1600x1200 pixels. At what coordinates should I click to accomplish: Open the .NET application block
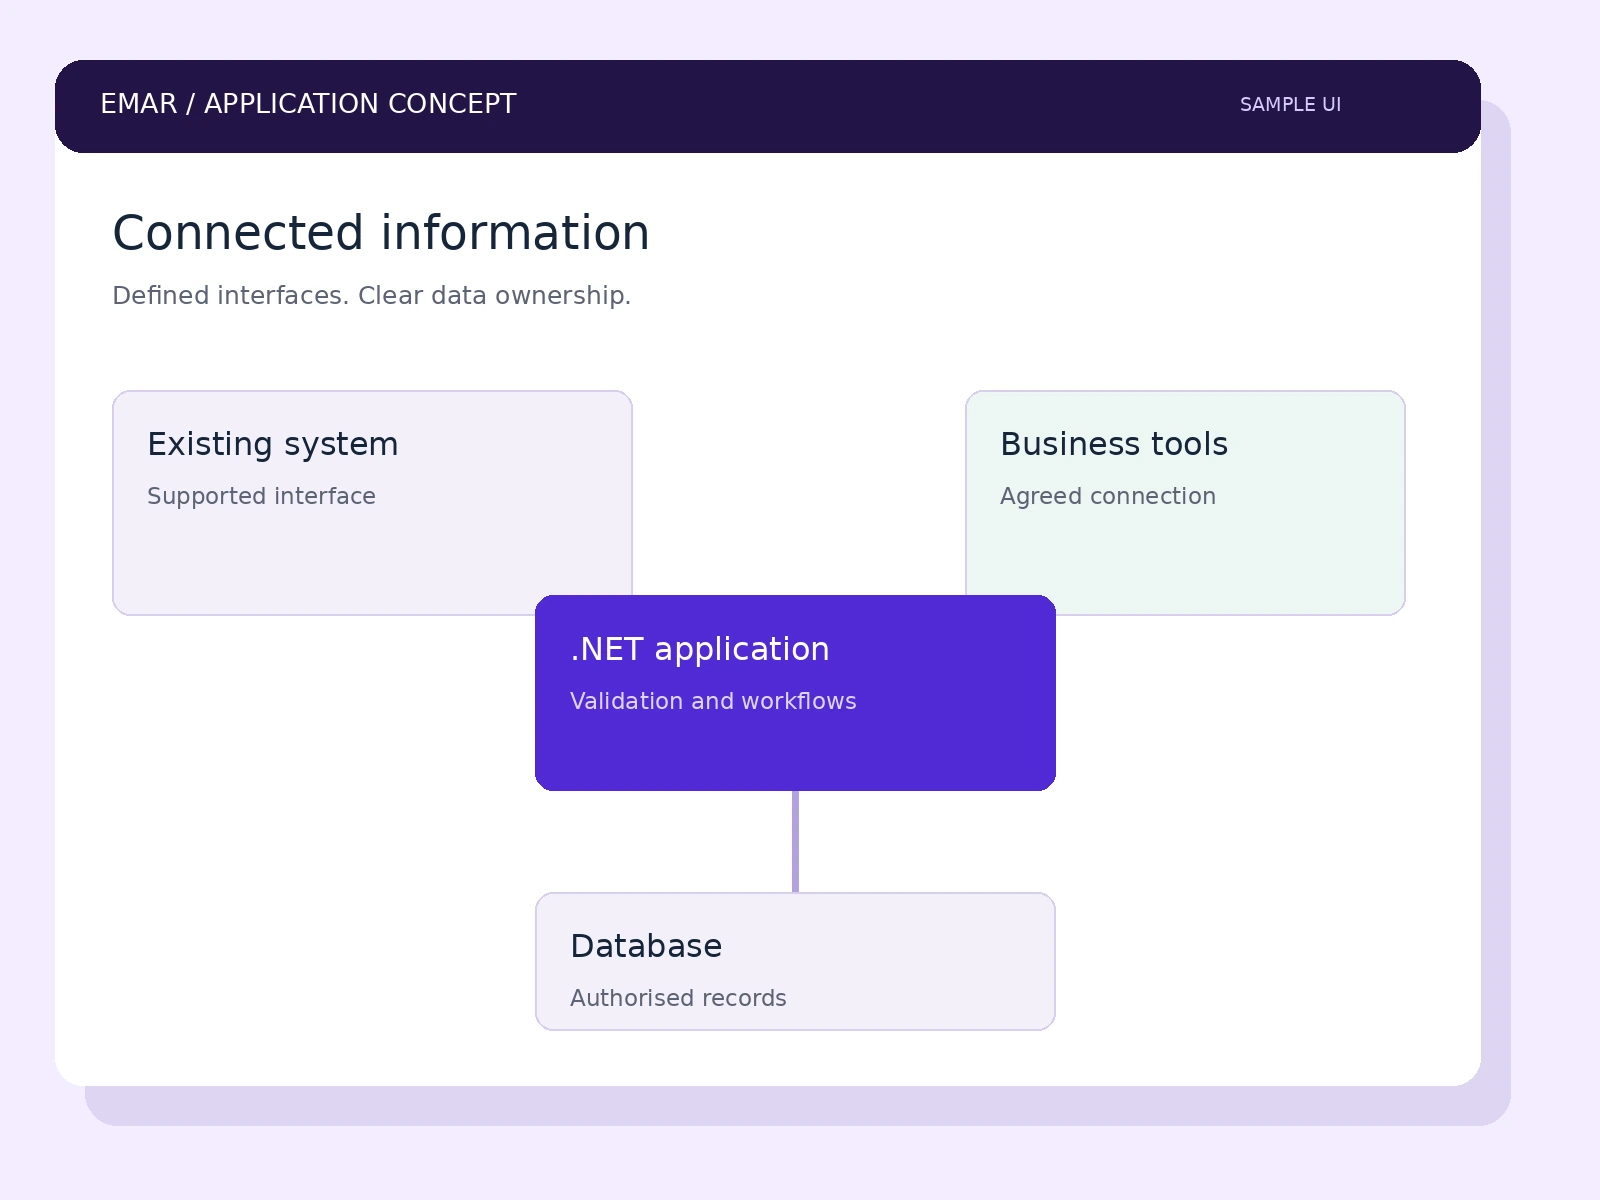pos(795,693)
